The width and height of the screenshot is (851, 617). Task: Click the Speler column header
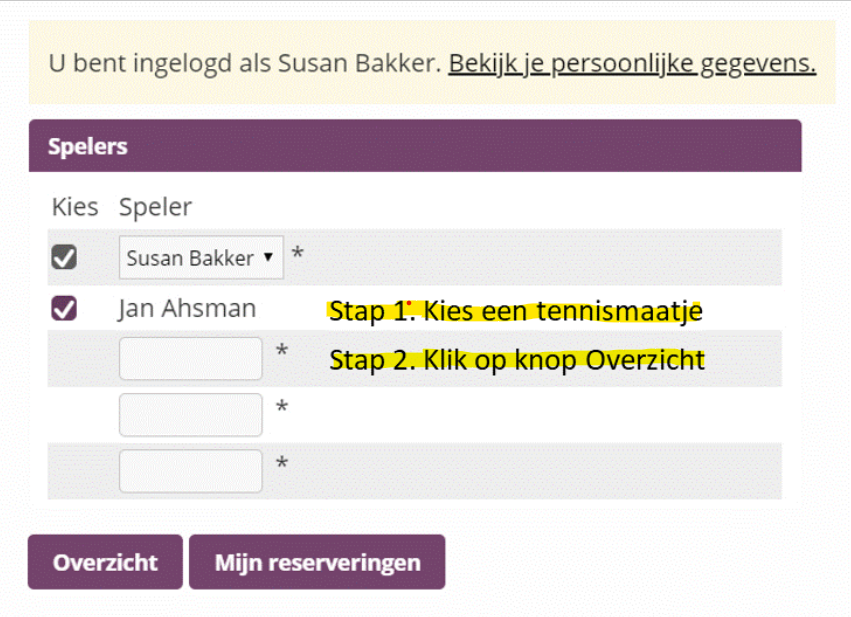155,207
